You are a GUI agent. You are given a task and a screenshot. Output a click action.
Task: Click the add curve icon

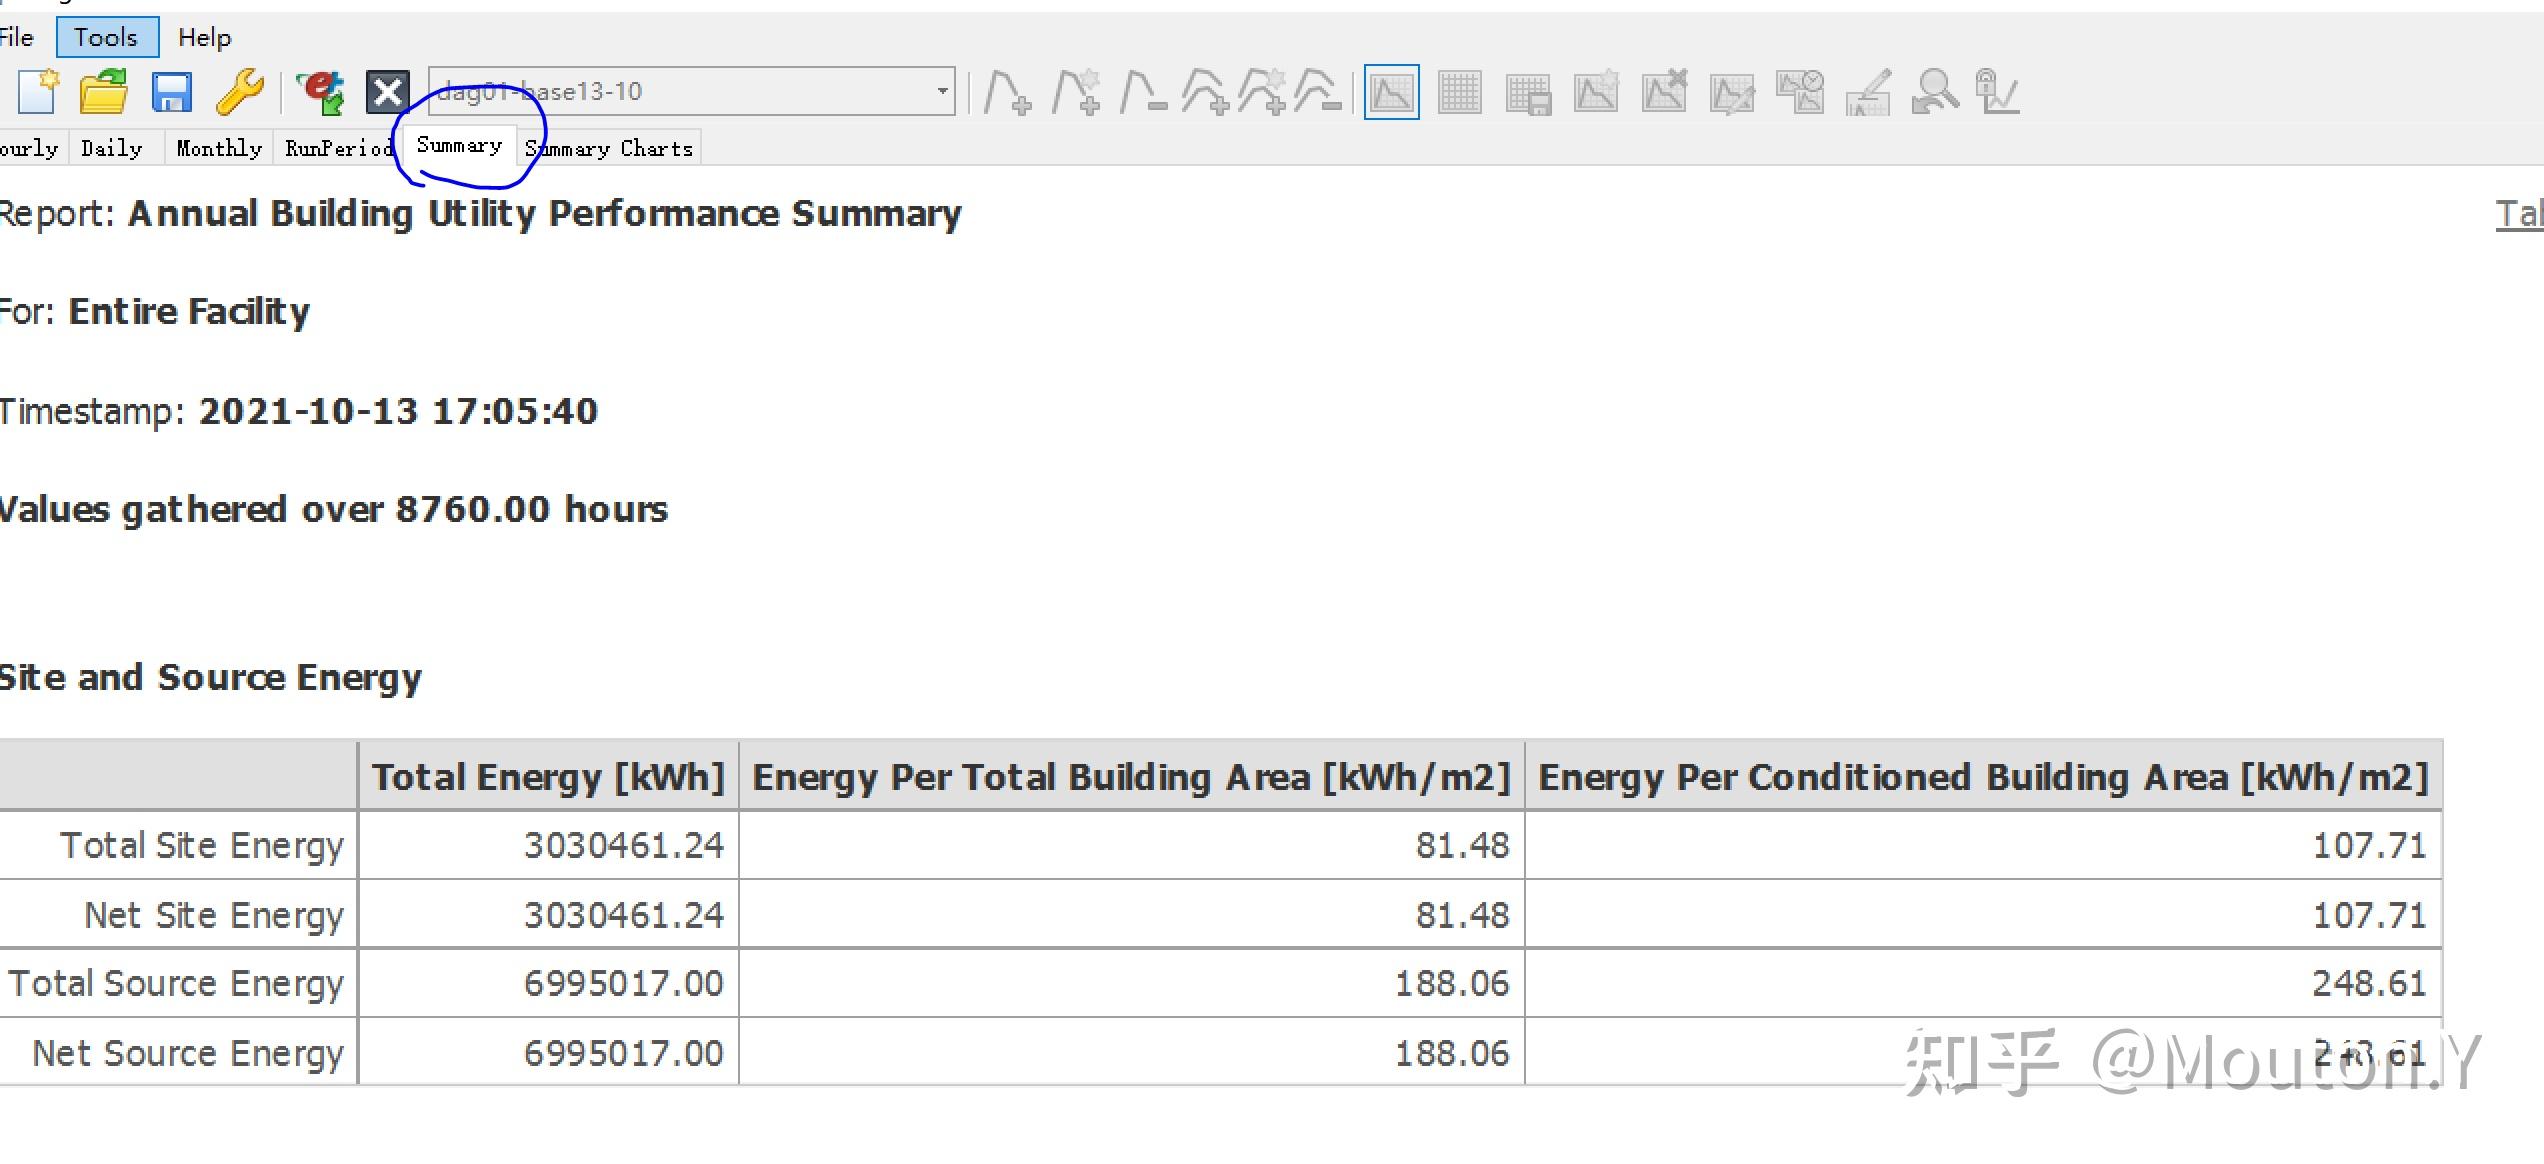tap(1007, 93)
